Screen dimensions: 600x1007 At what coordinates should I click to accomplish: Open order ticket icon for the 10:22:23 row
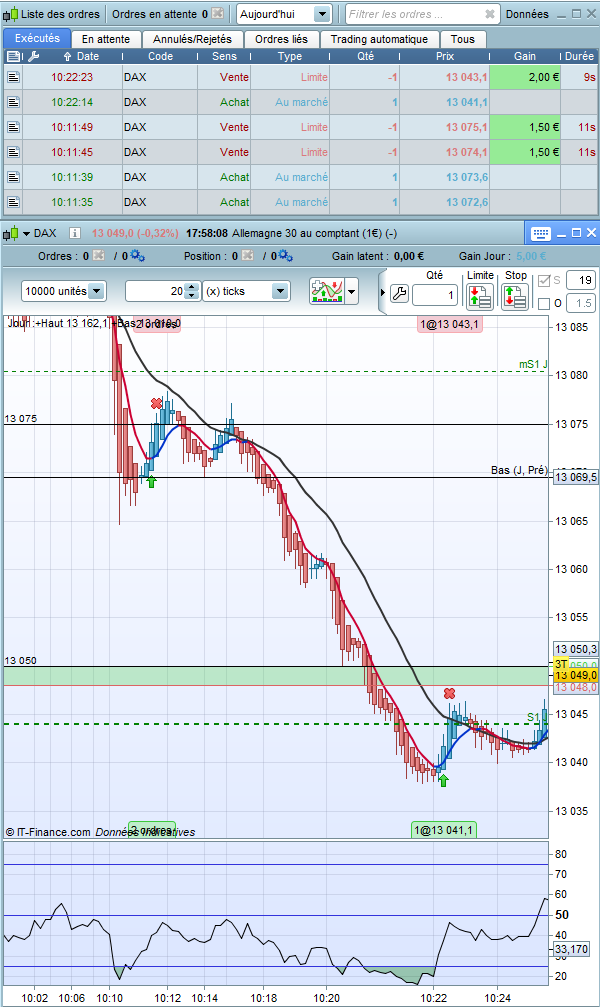coord(13,77)
